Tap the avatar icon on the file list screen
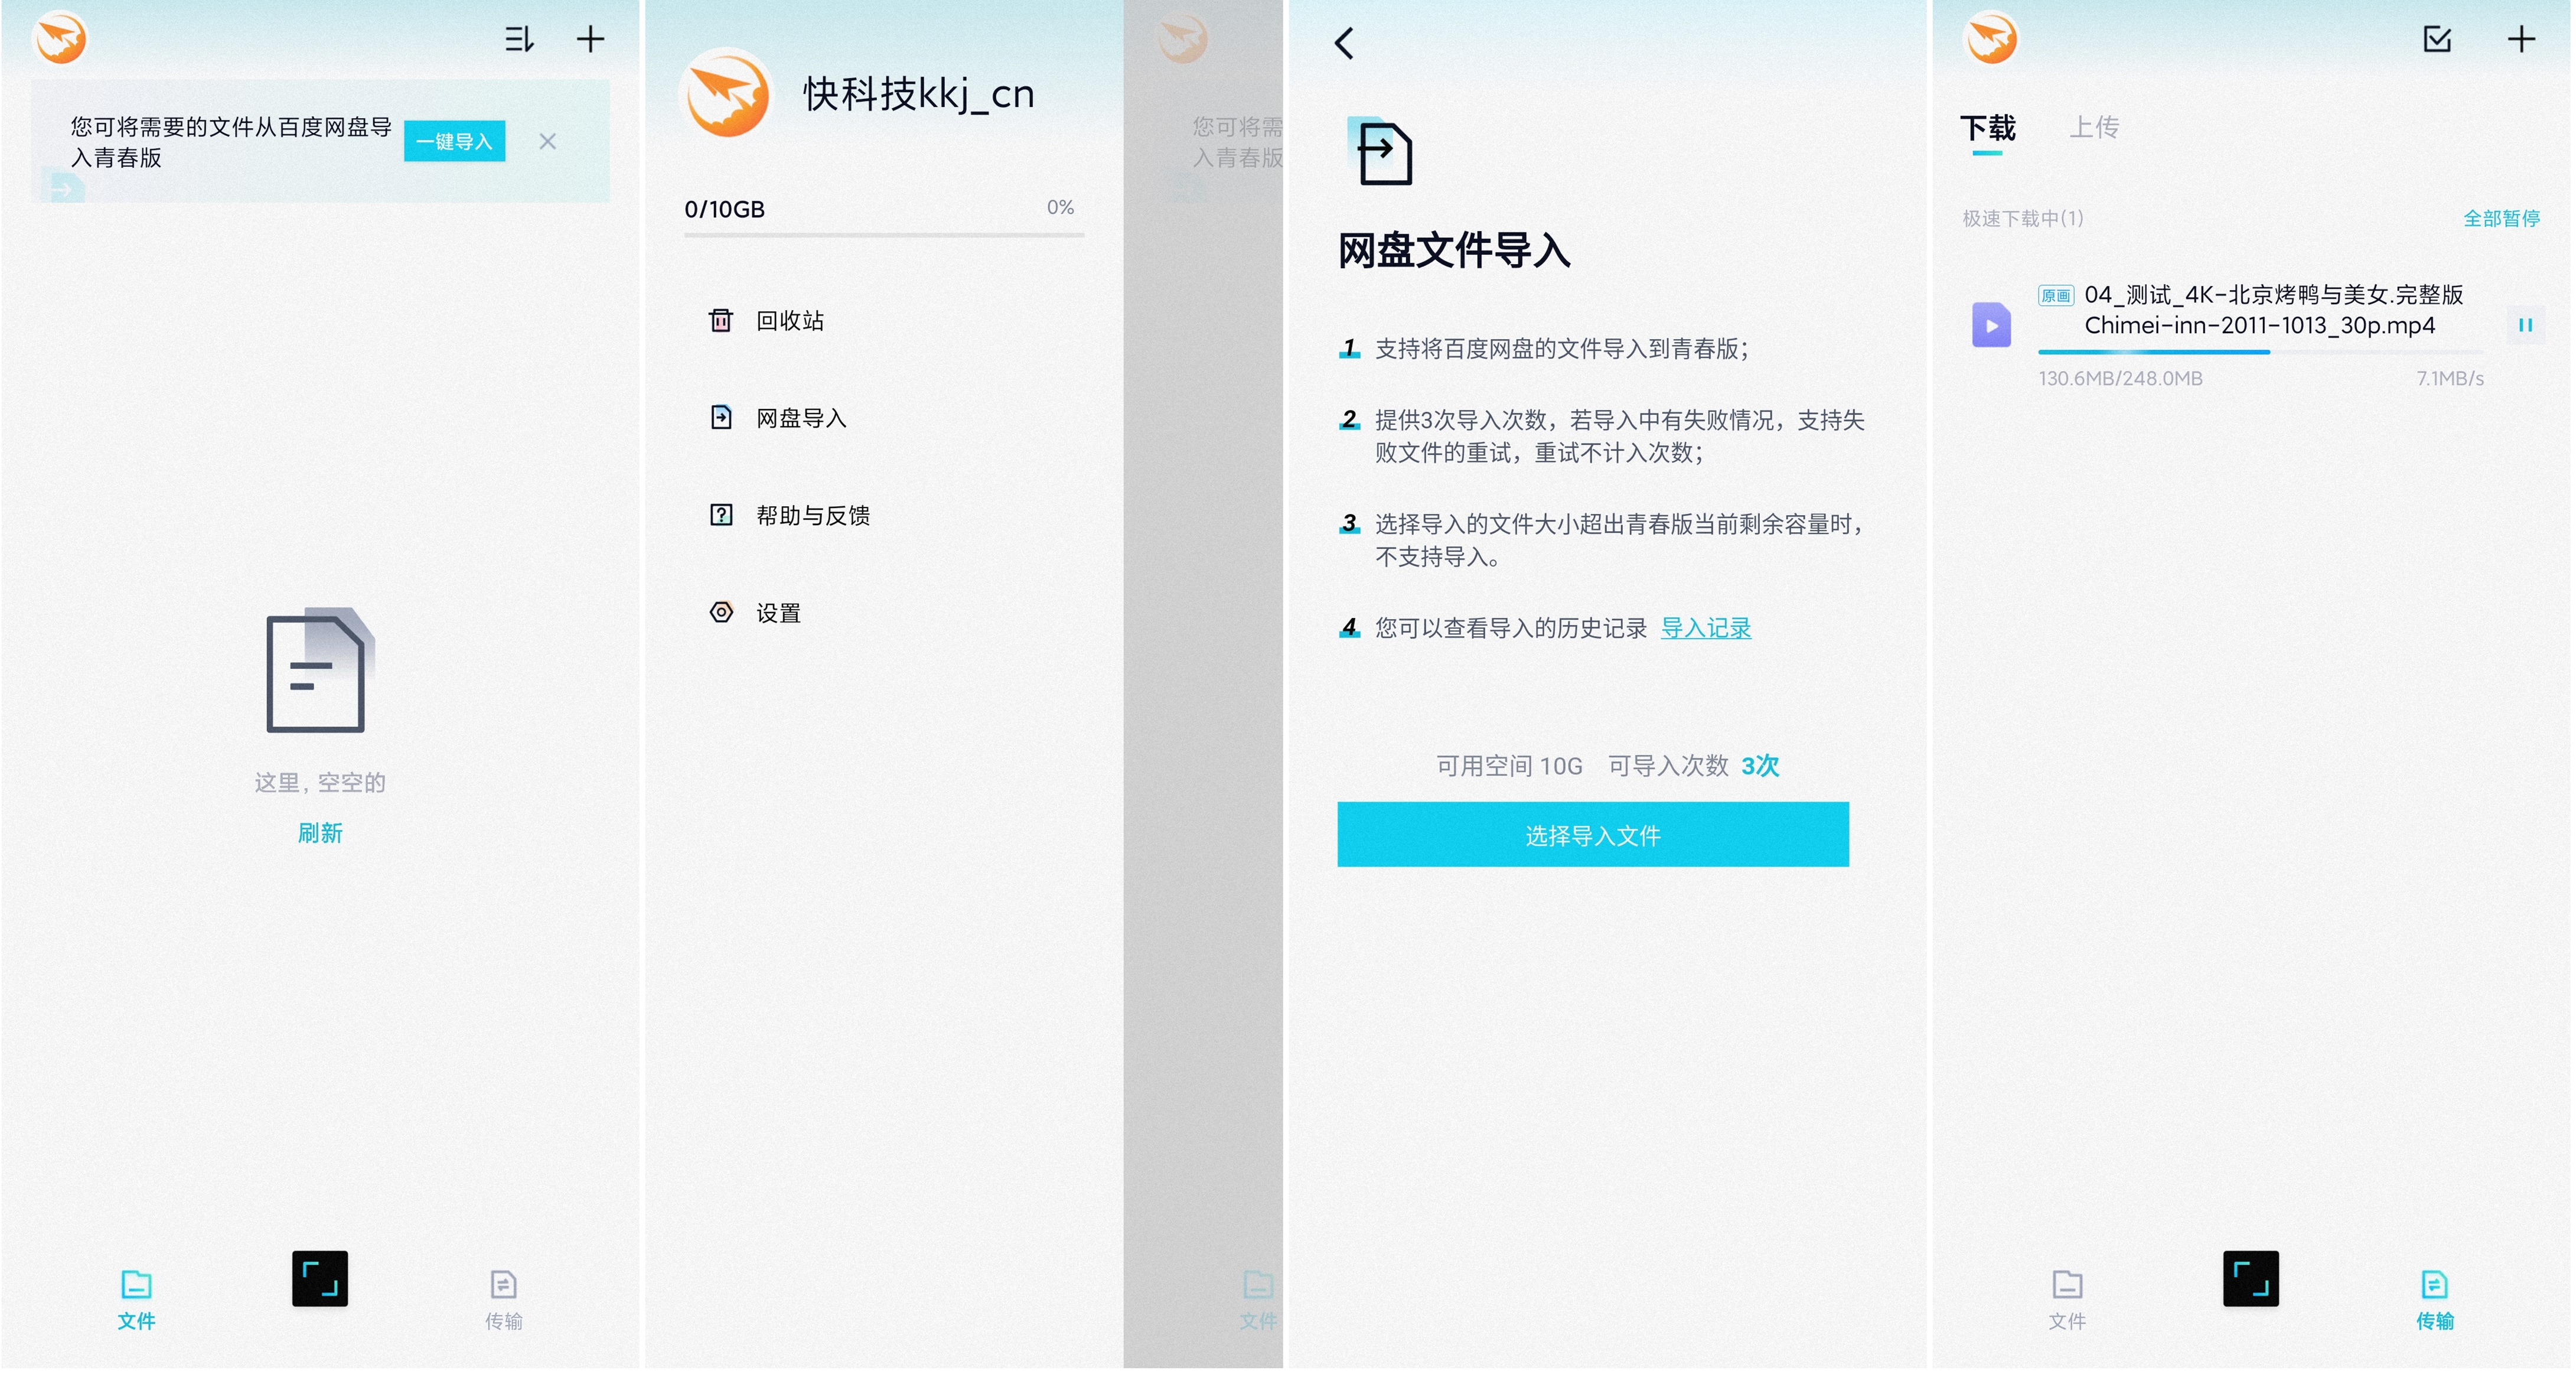Image resolution: width=2576 pixels, height=1374 pixels. (x=60, y=38)
